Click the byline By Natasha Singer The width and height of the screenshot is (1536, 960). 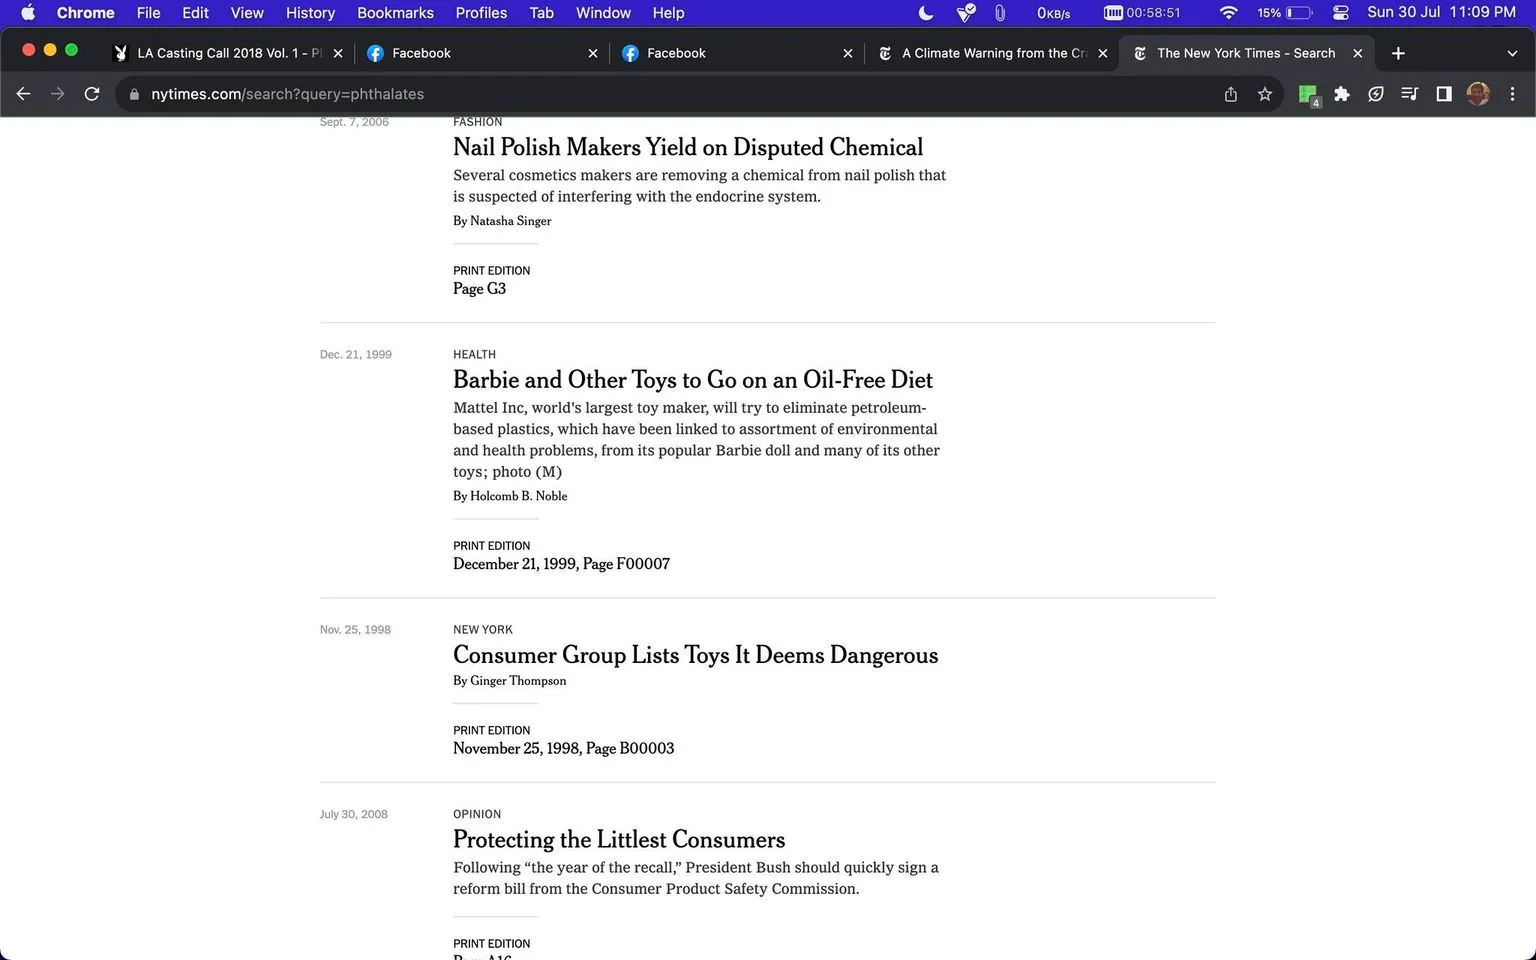coord(502,221)
